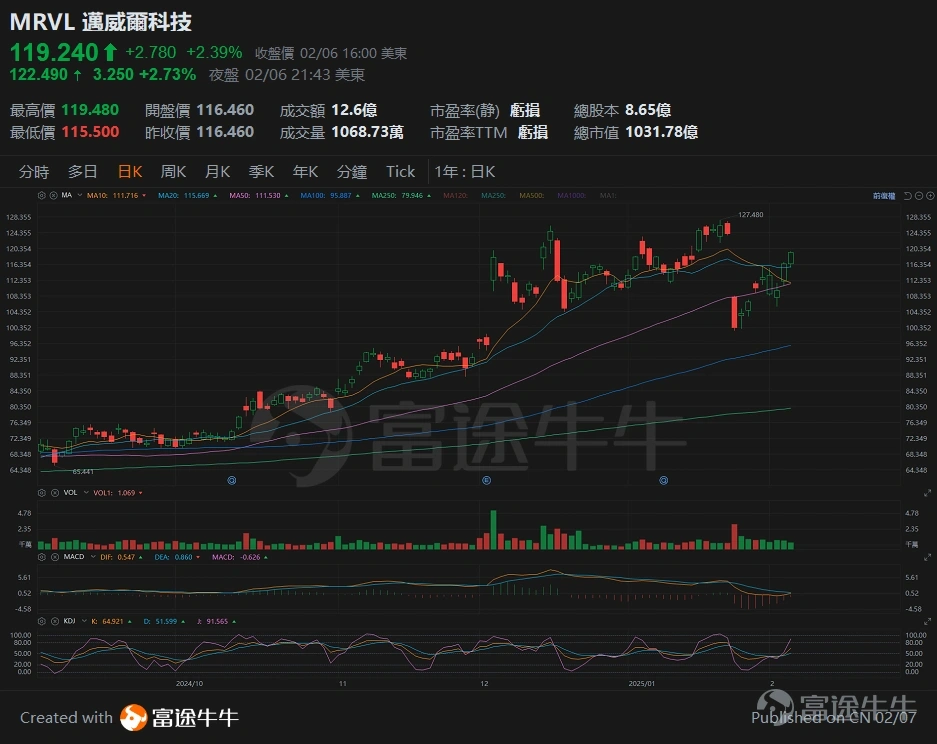
Task: Toggle the MA20 line label
Action: click(187, 195)
